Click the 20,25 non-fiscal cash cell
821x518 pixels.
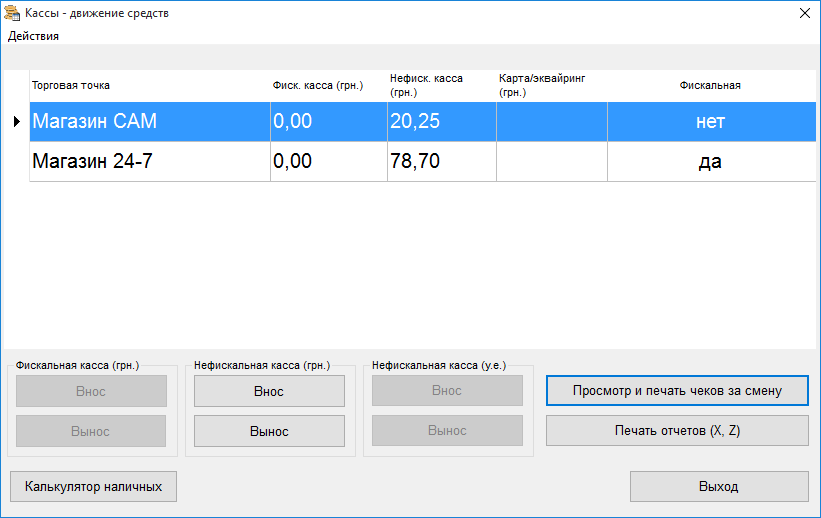(x=441, y=122)
